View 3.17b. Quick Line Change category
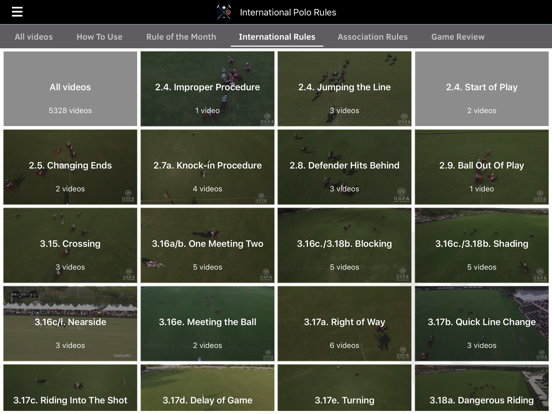This screenshot has height=414, width=552. click(x=482, y=324)
